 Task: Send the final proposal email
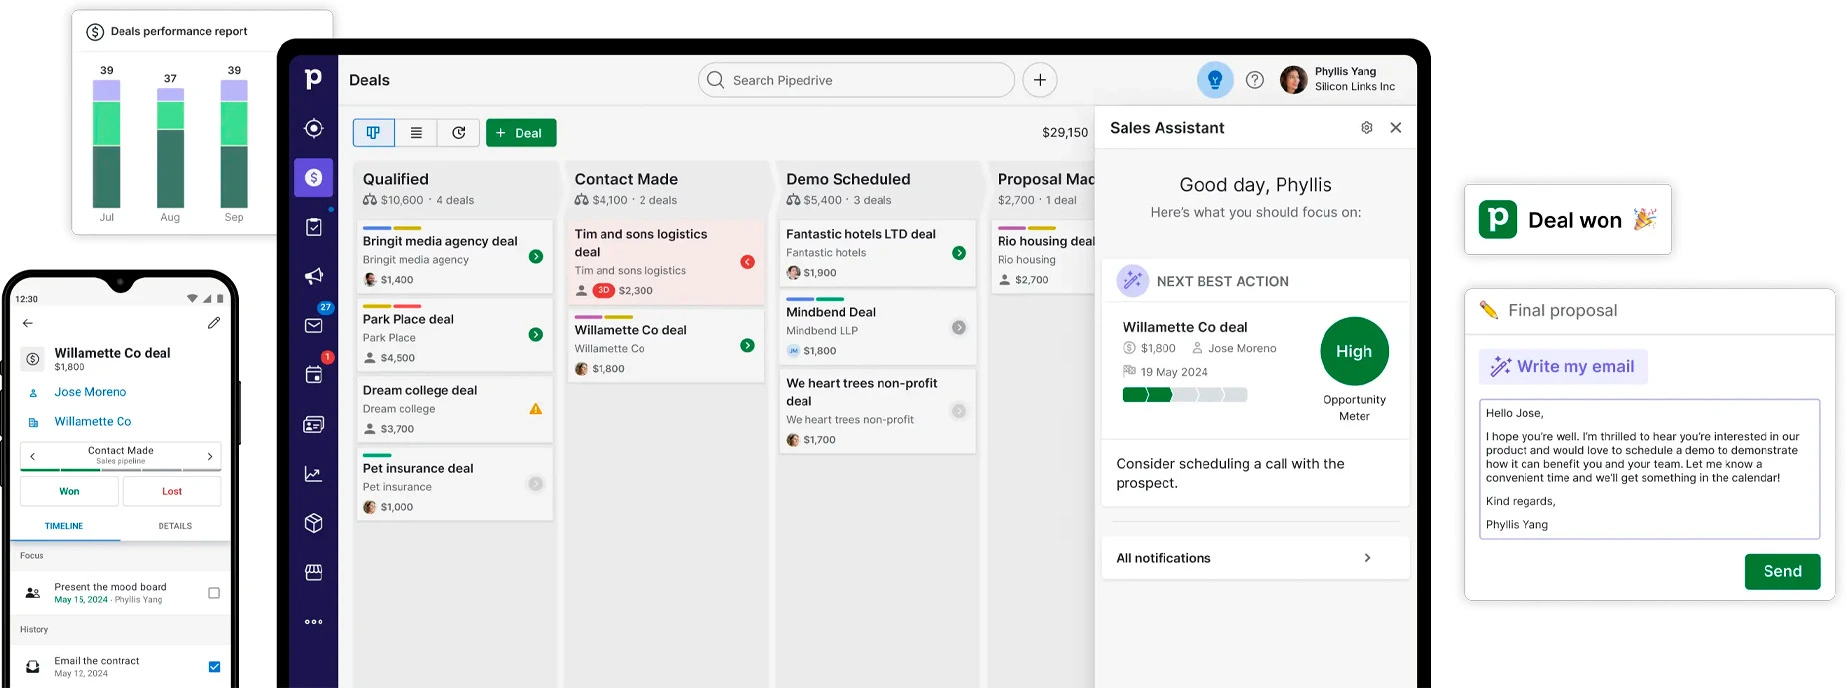(1782, 571)
